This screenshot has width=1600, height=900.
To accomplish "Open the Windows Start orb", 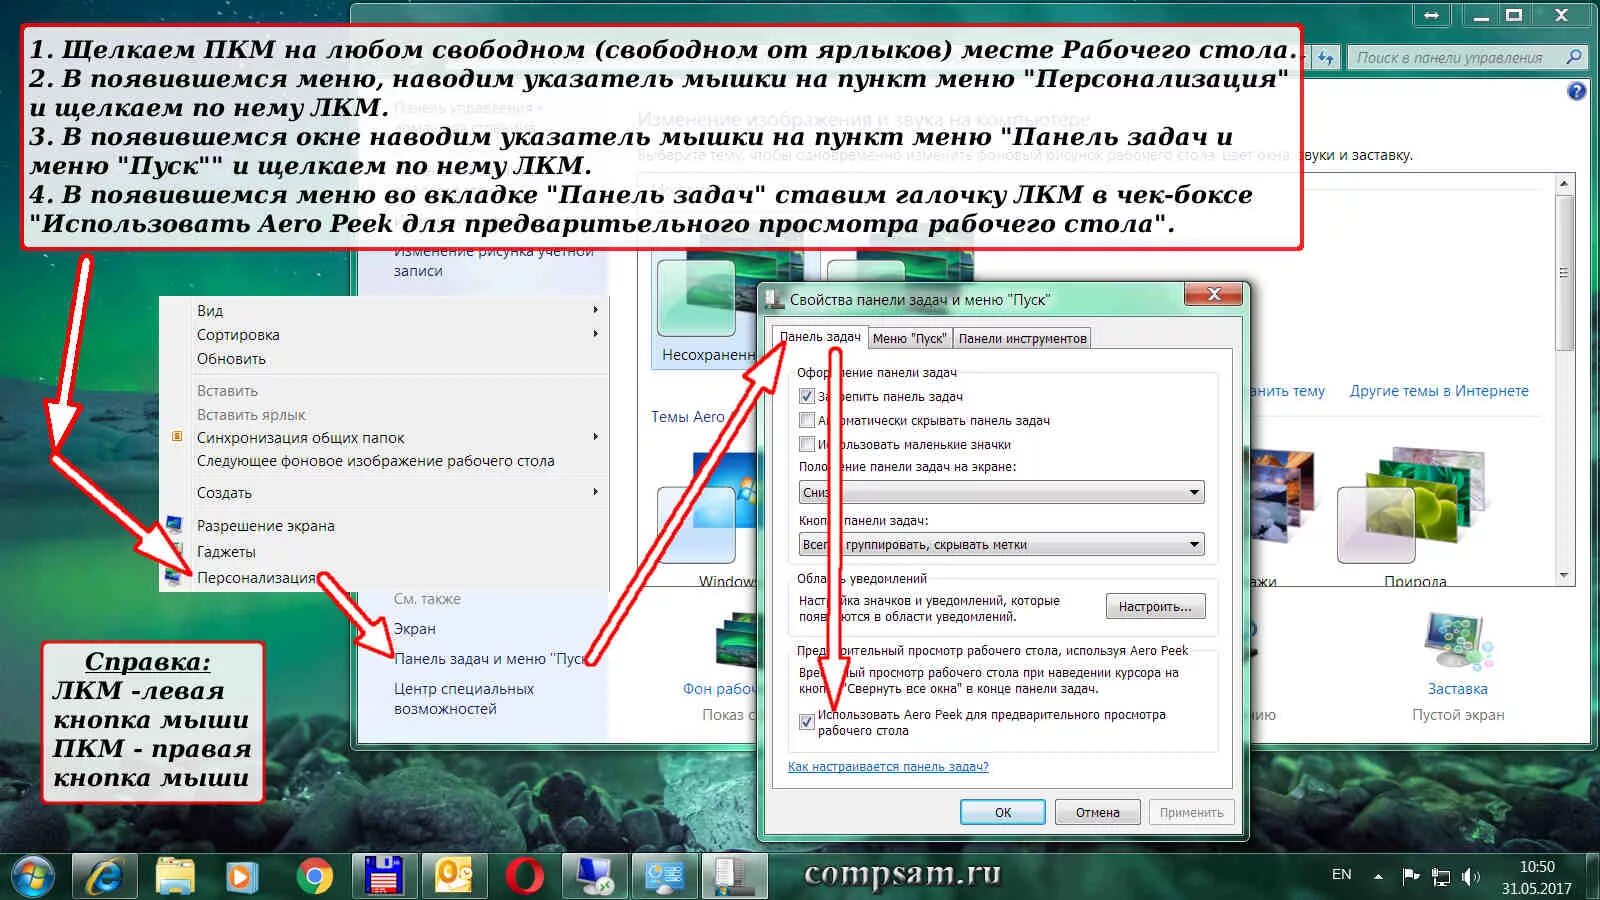I will (32, 877).
